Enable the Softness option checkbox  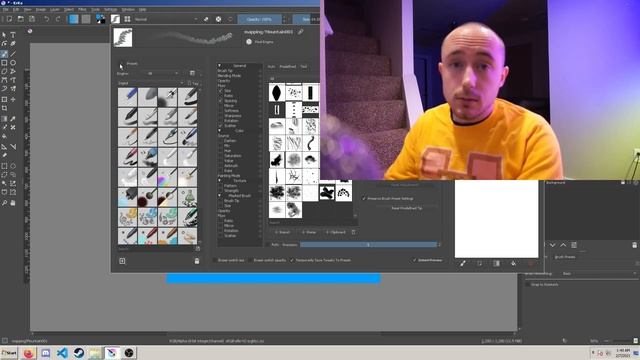[220, 111]
